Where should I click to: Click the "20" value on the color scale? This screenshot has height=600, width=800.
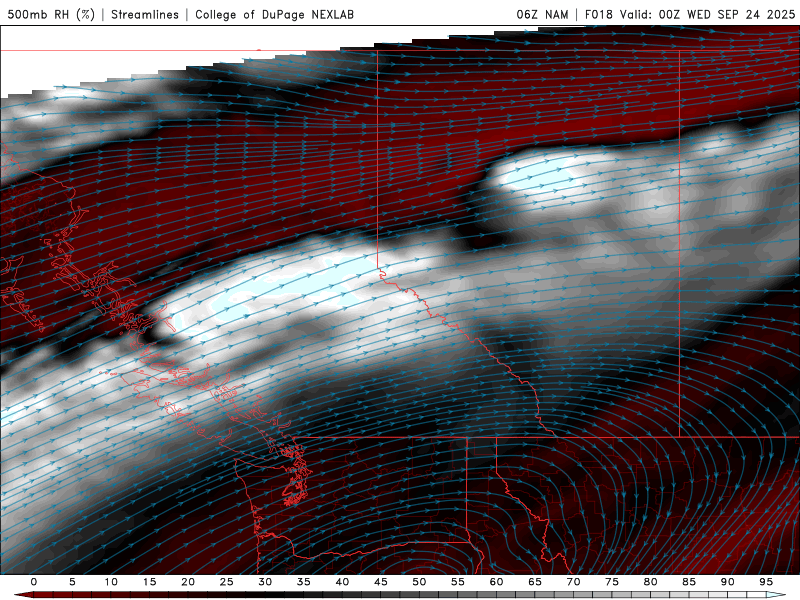[x=188, y=582]
